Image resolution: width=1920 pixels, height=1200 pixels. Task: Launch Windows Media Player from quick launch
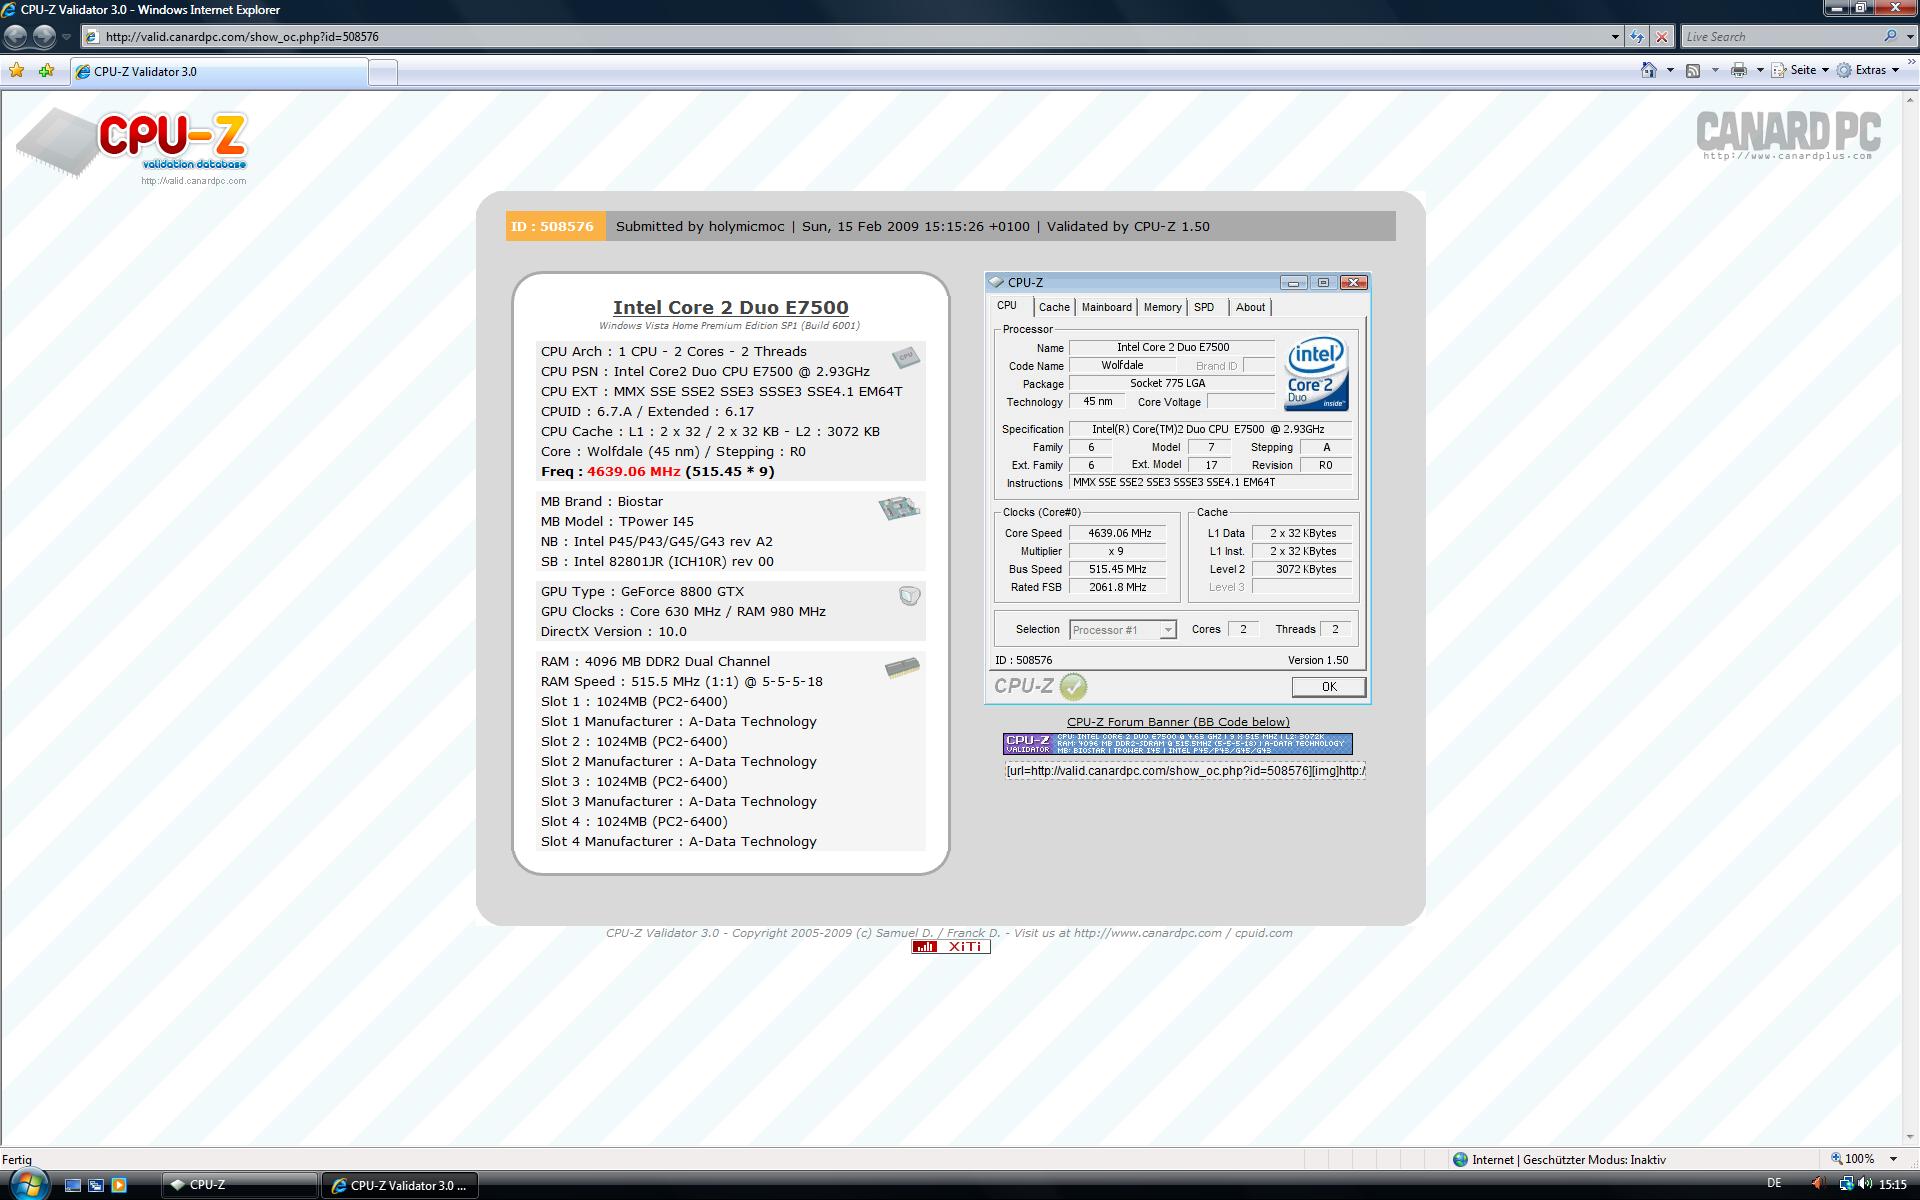tap(119, 1185)
